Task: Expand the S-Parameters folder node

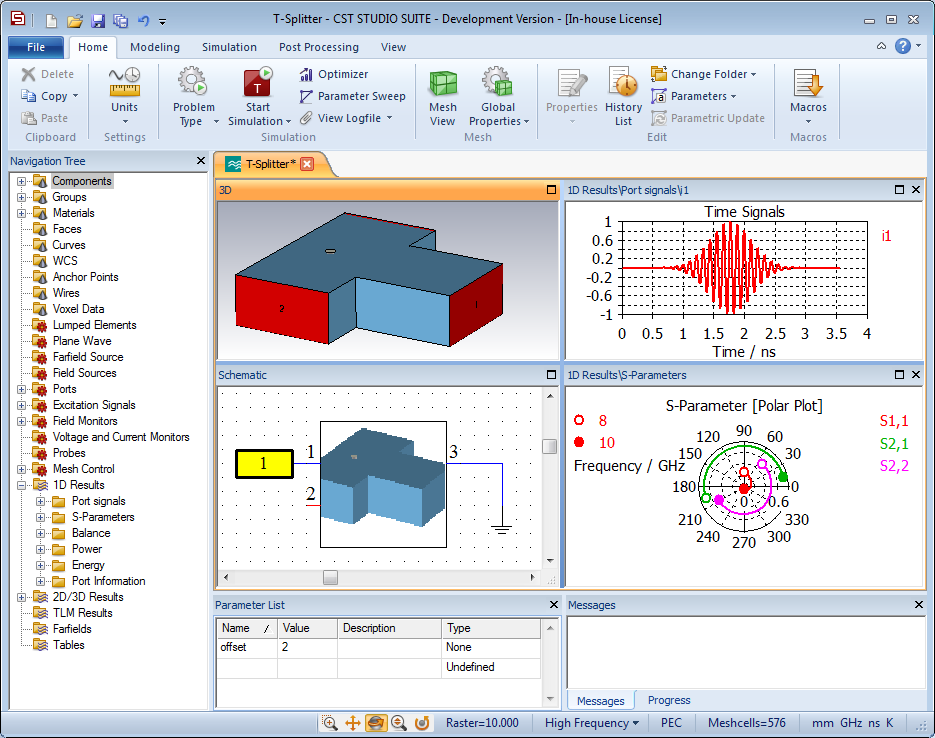Action: (x=41, y=517)
